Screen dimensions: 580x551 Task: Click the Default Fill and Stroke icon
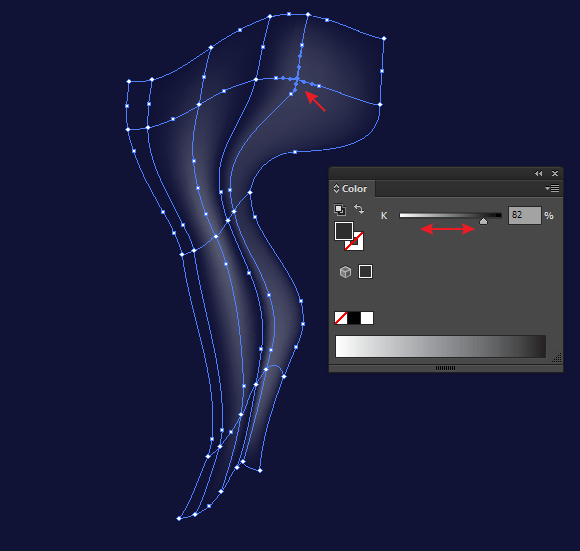(340, 210)
